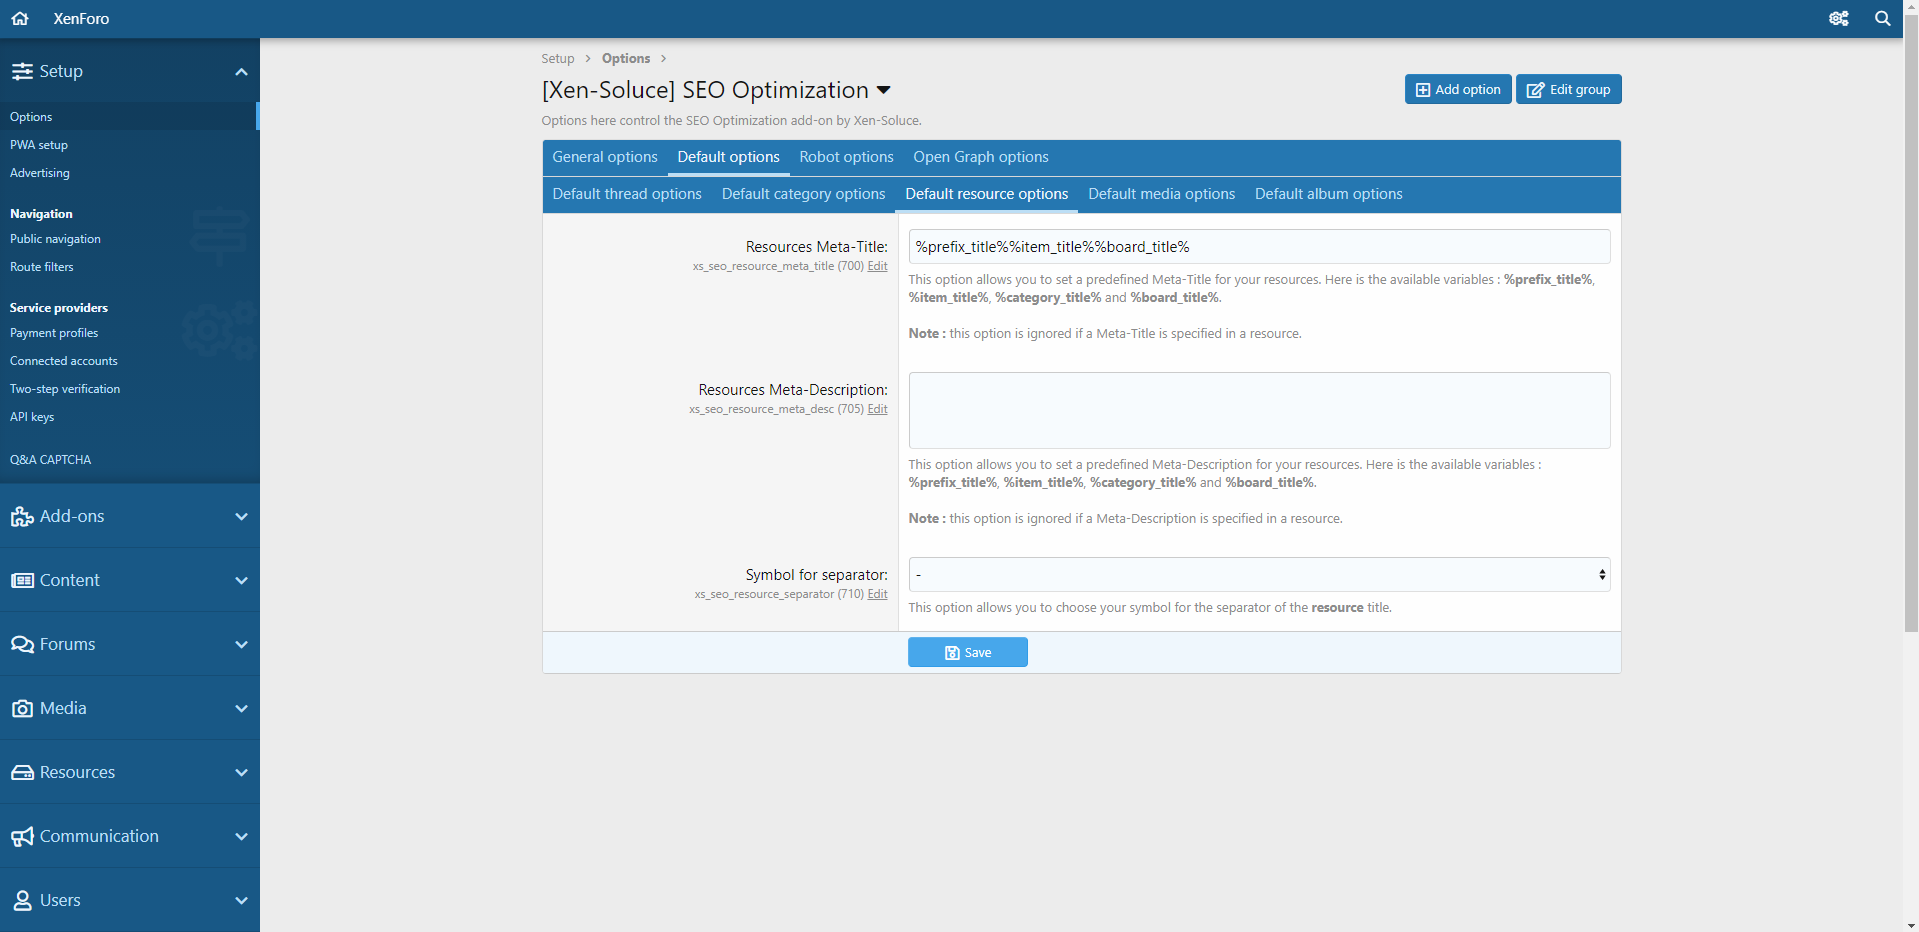Focus the Resources Meta-Description text area
The width and height of the screenshot is (1919, 932).
pos(1259,410)
